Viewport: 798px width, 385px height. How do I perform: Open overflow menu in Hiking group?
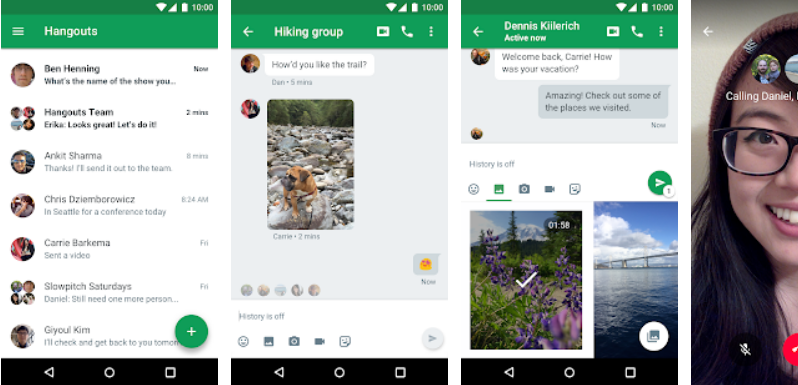coord(431,32)
